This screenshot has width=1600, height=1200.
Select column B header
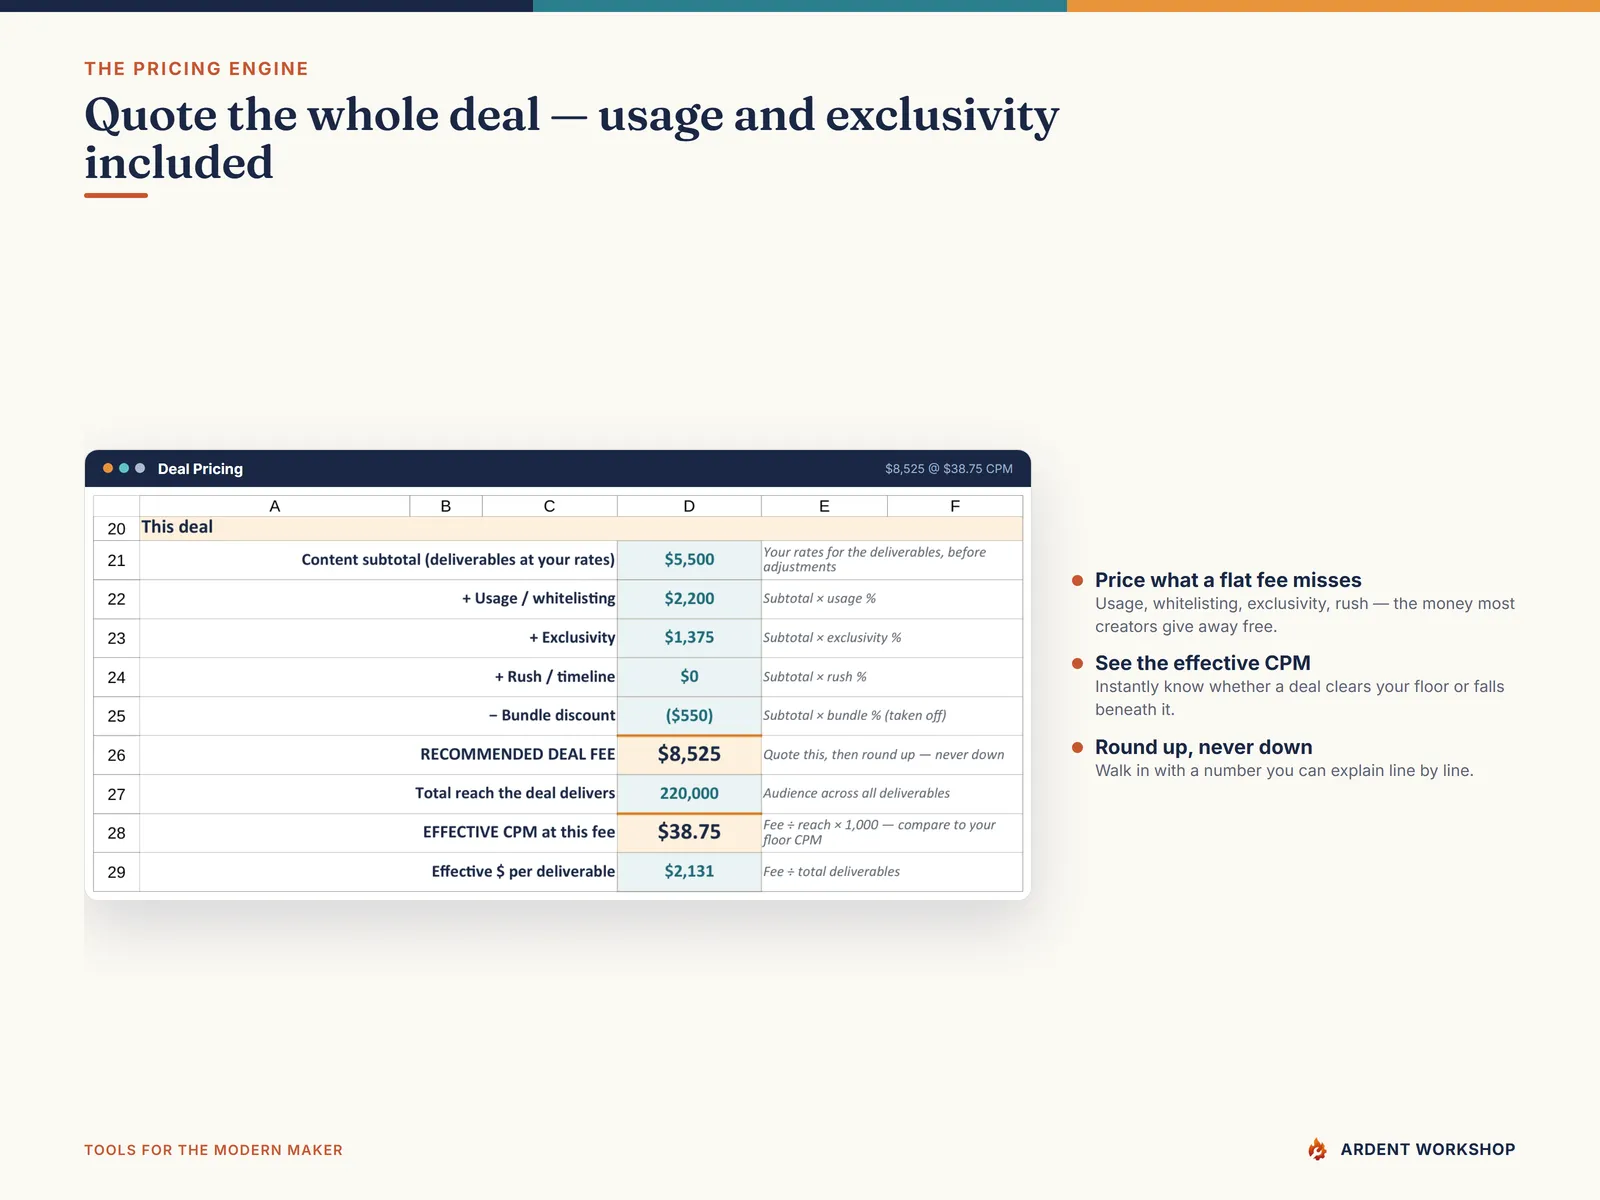(446, 506)
